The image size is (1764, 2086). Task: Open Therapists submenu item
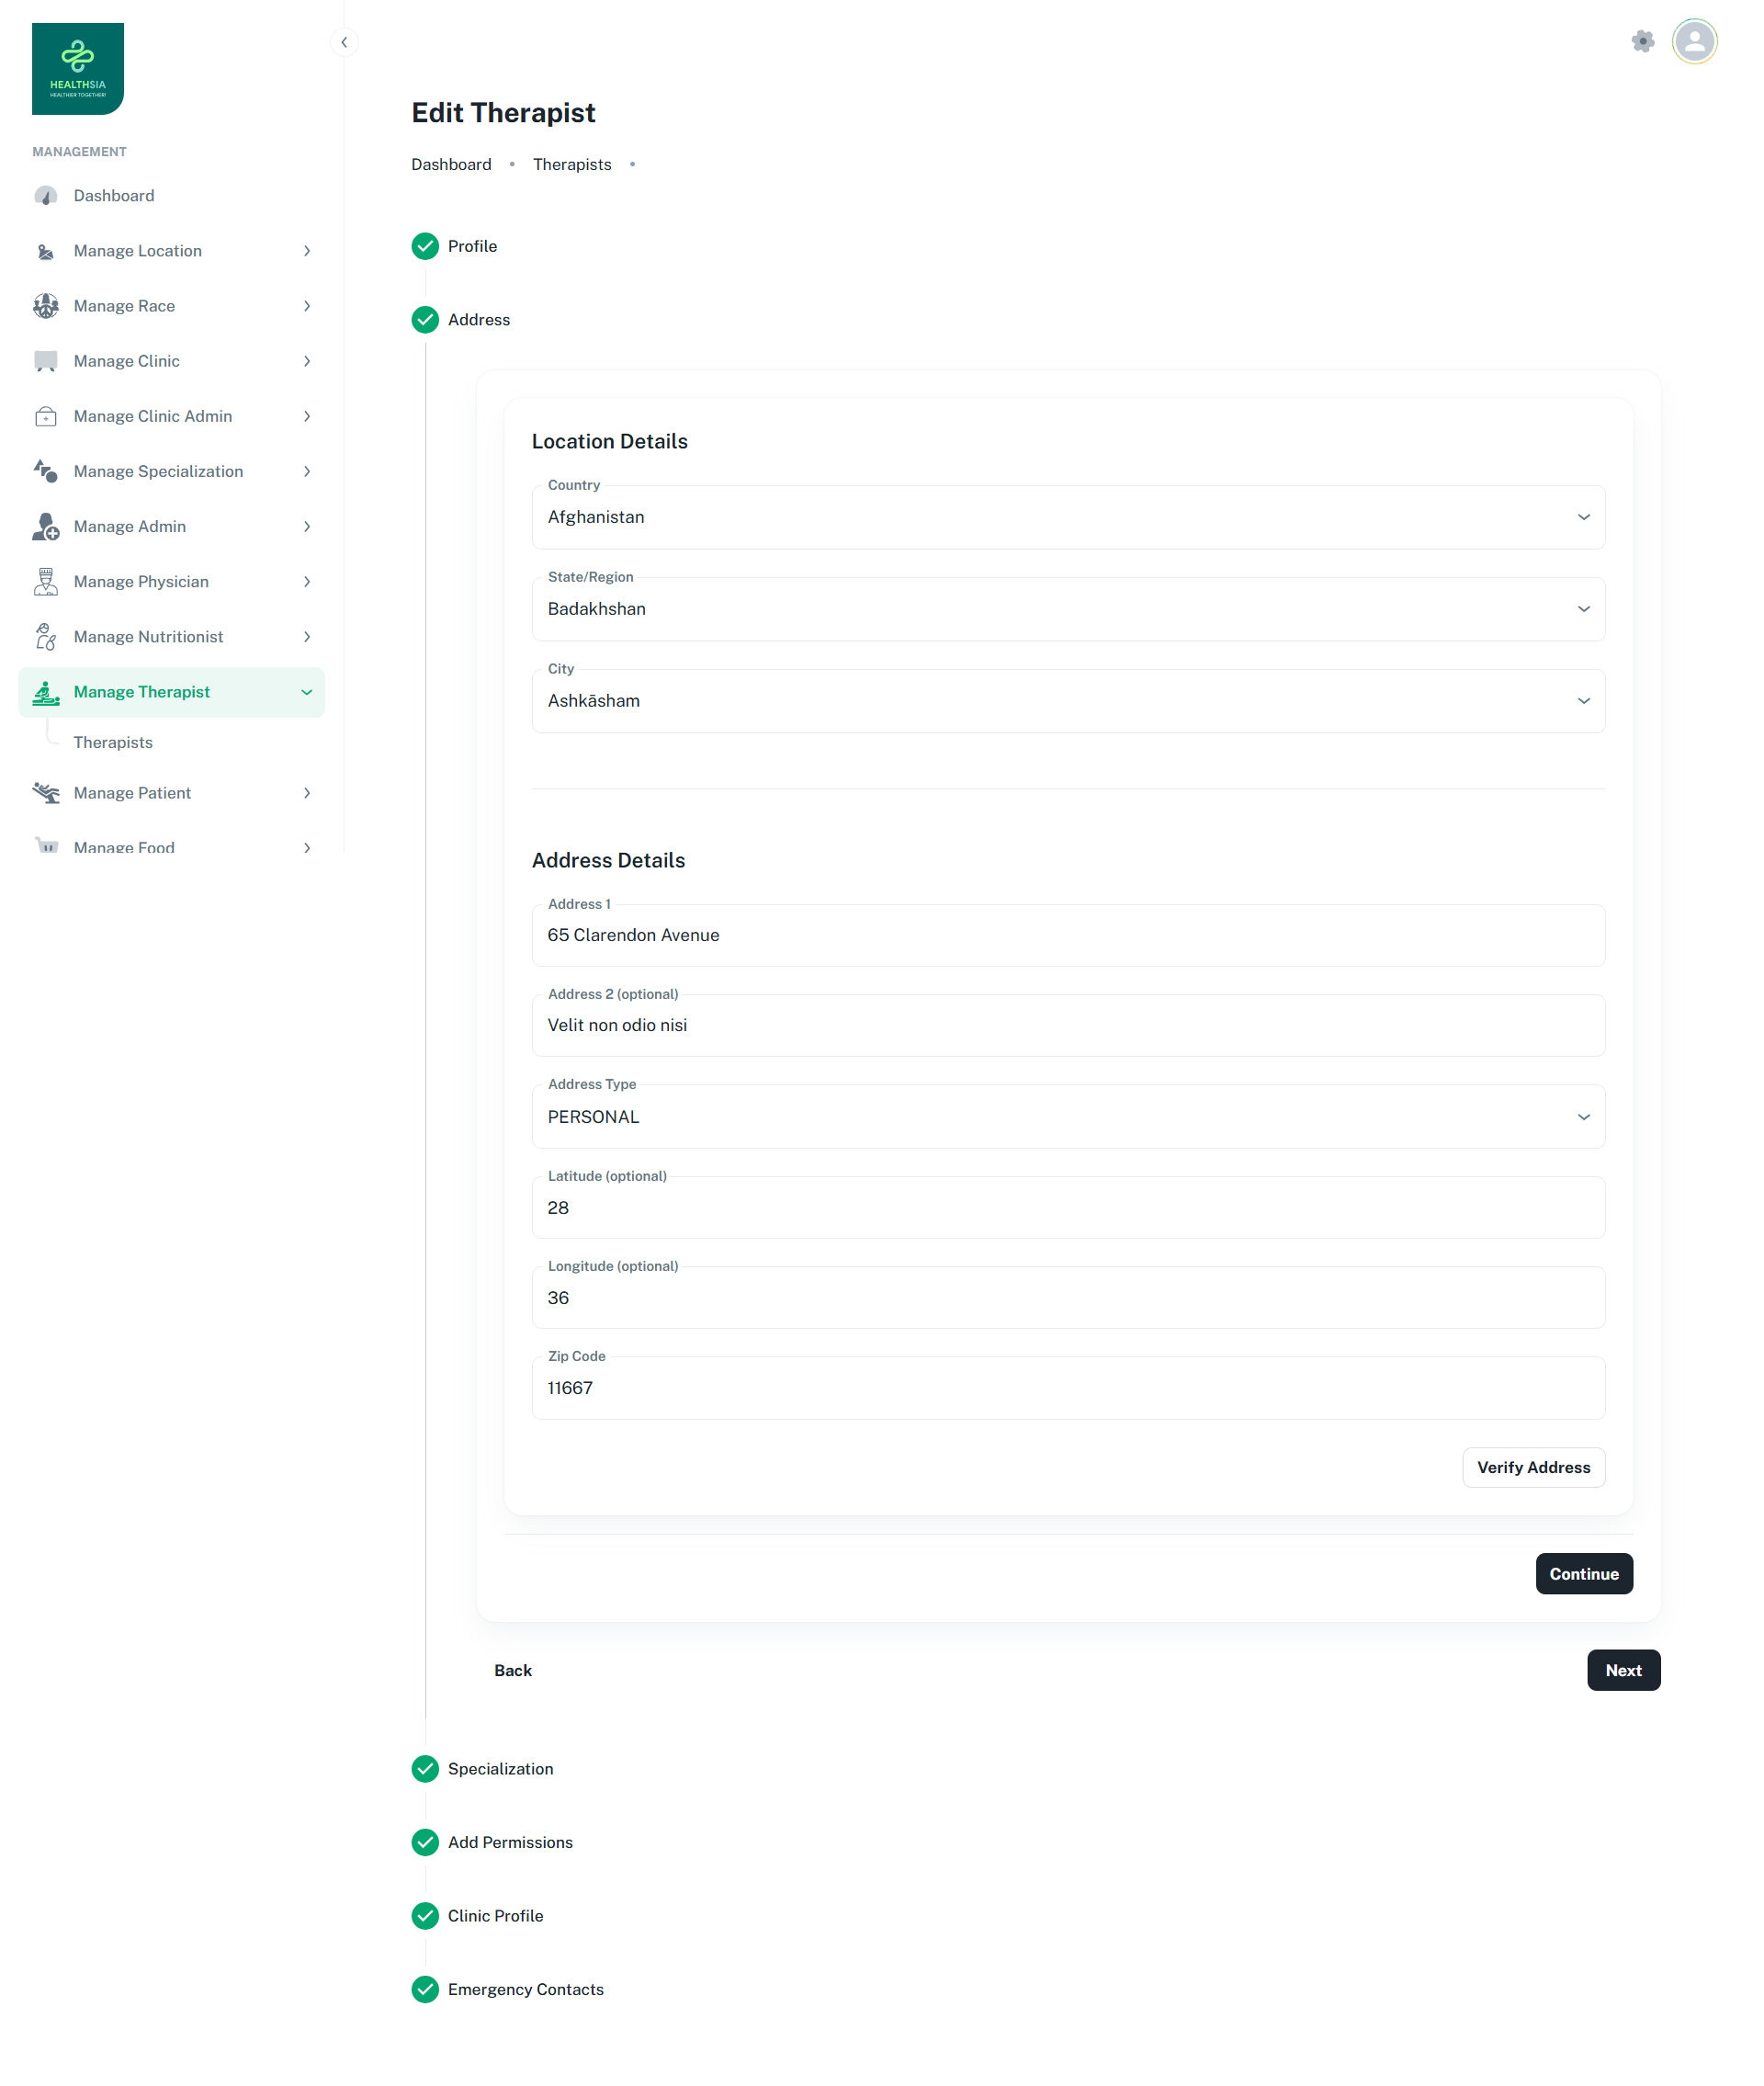(113, 742)
